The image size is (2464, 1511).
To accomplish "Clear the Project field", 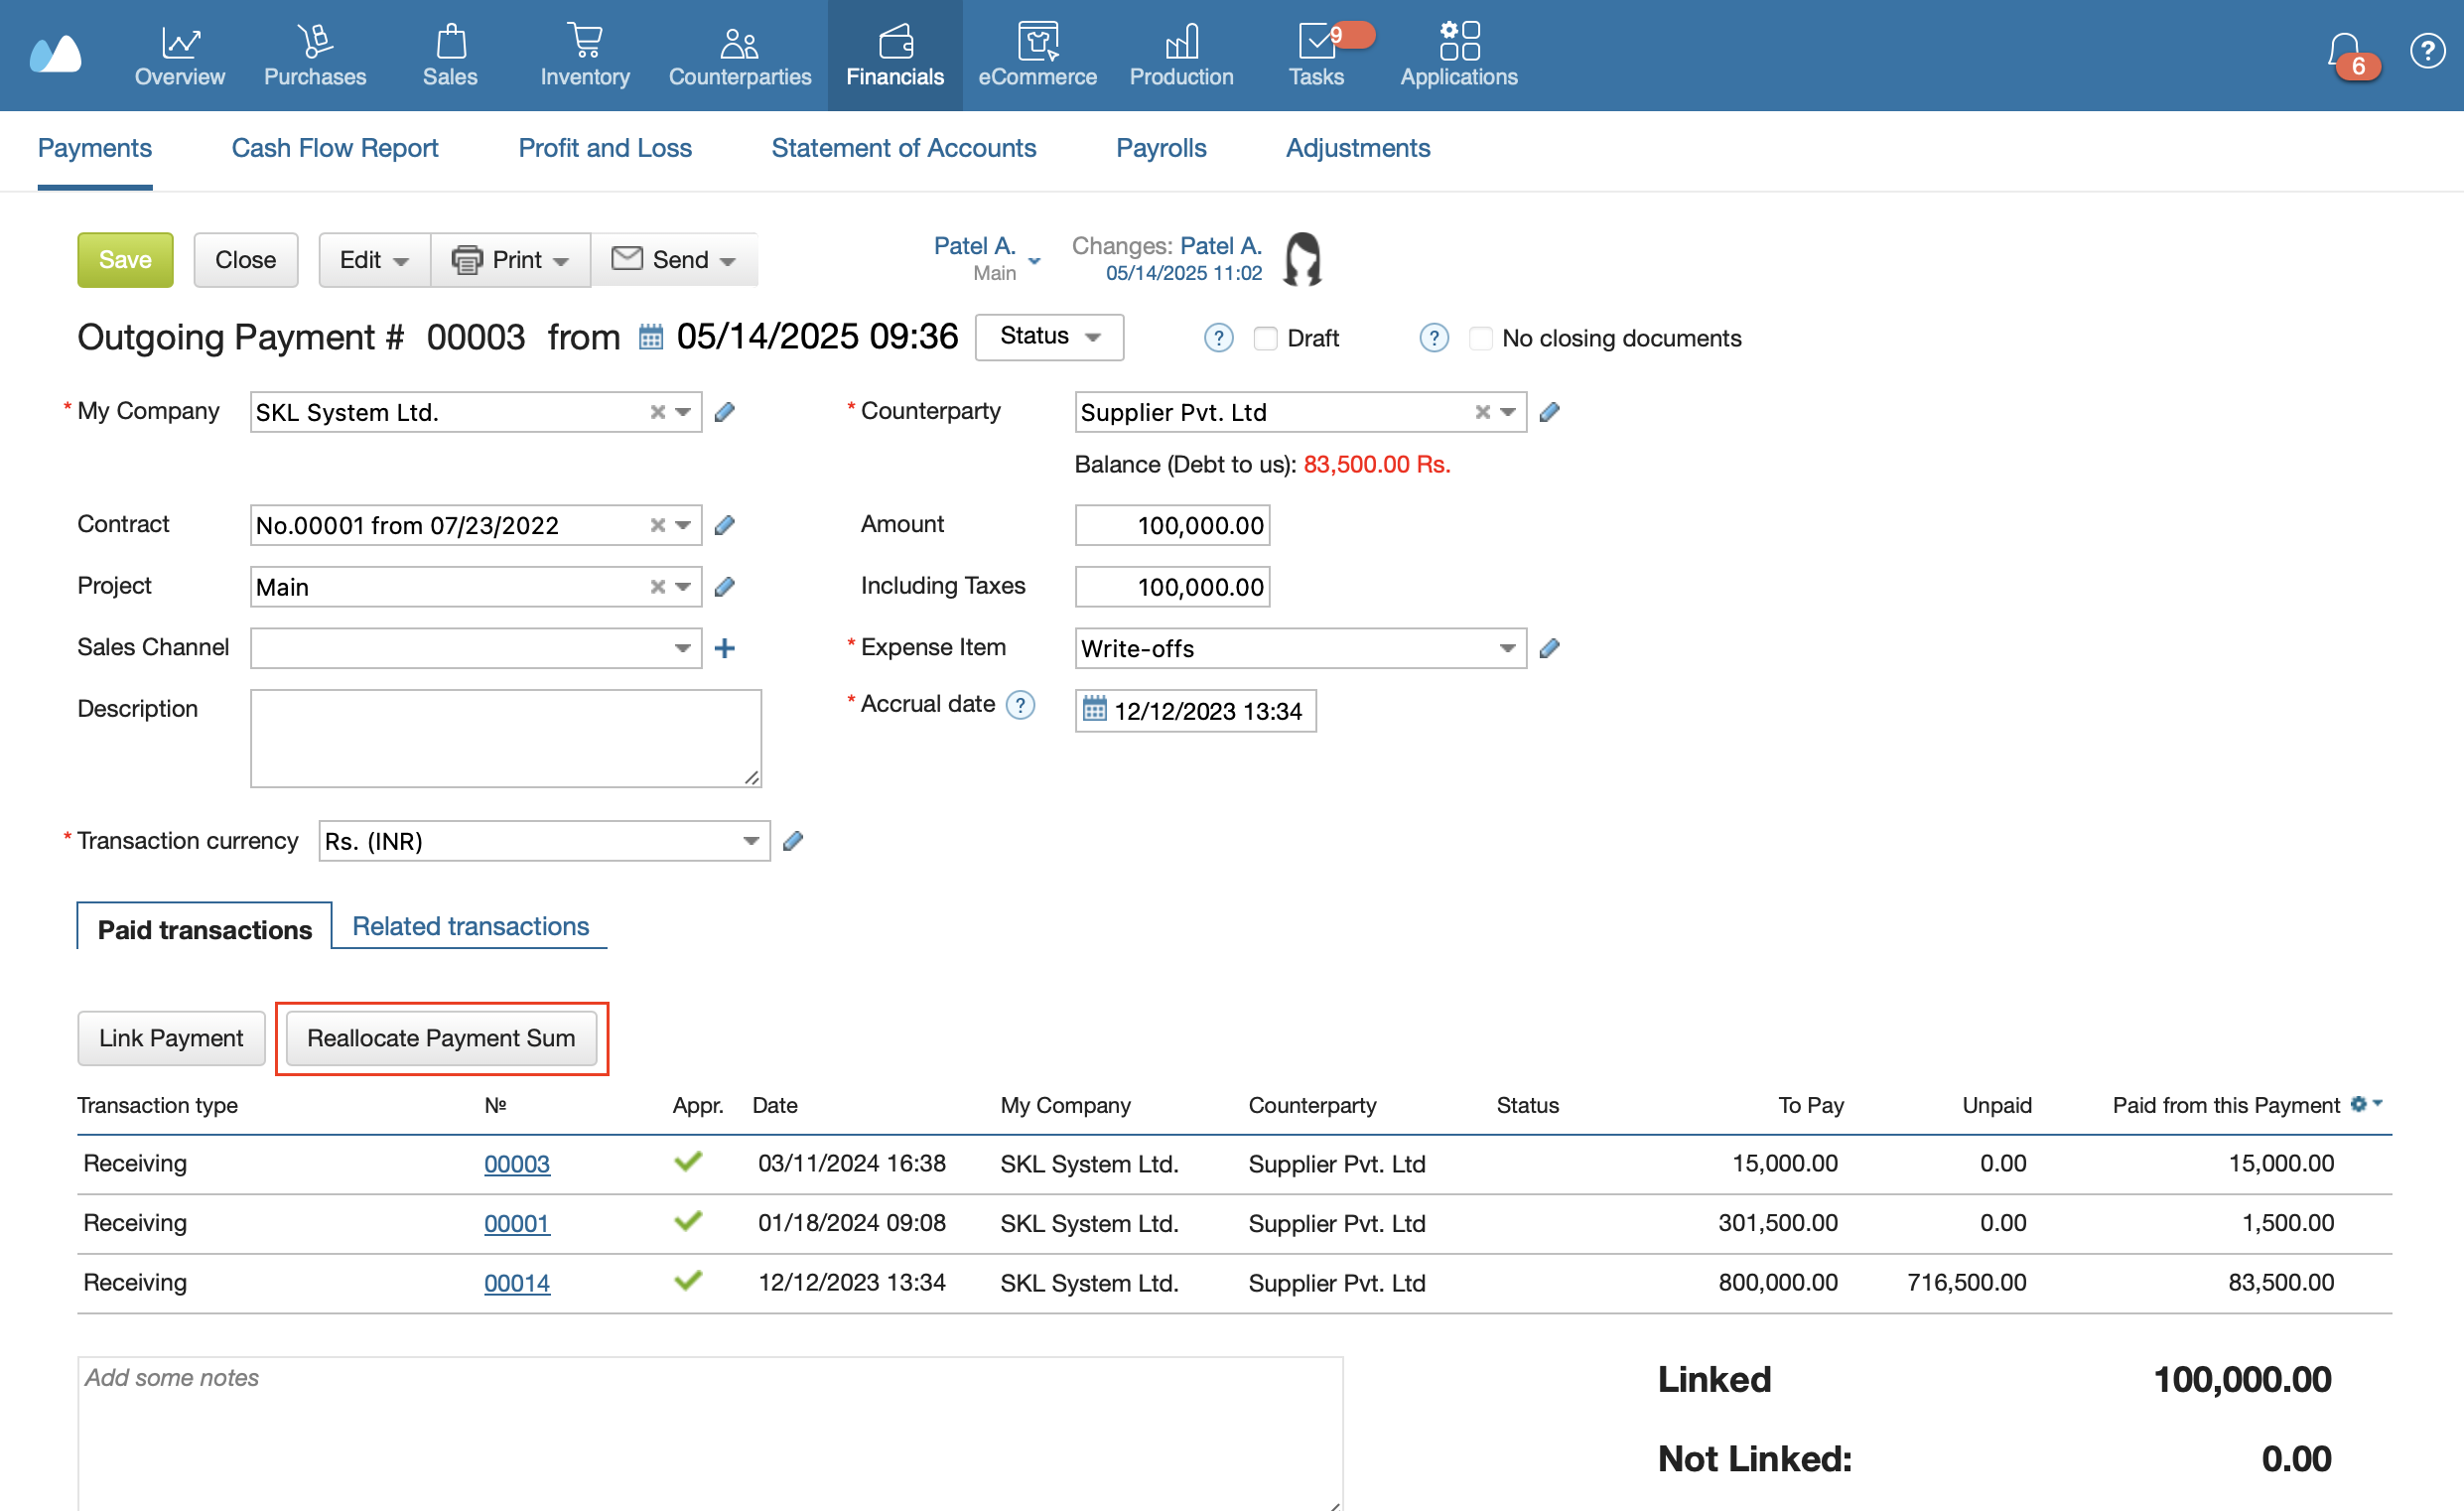I will (658, 587).
